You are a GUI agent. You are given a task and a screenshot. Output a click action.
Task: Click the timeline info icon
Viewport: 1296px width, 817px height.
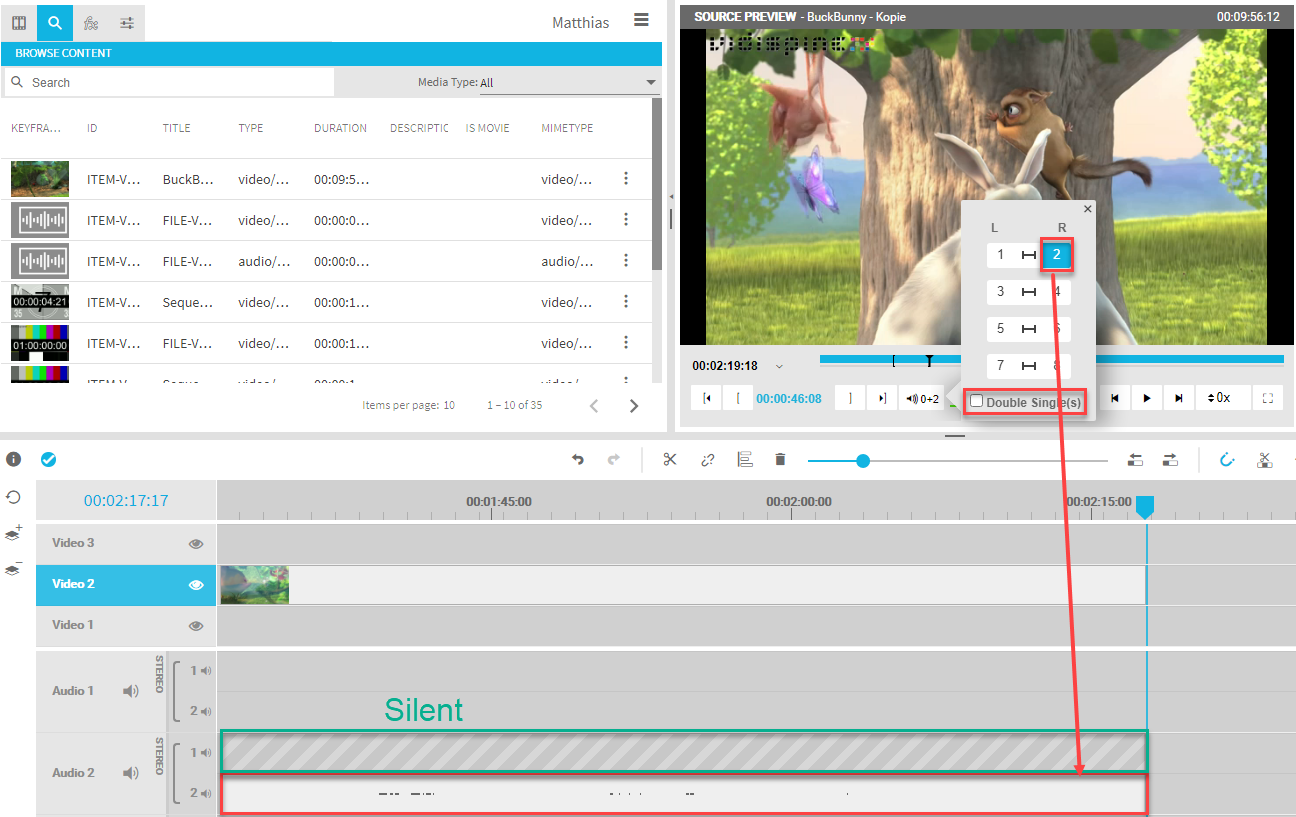(x=14, y=459)
